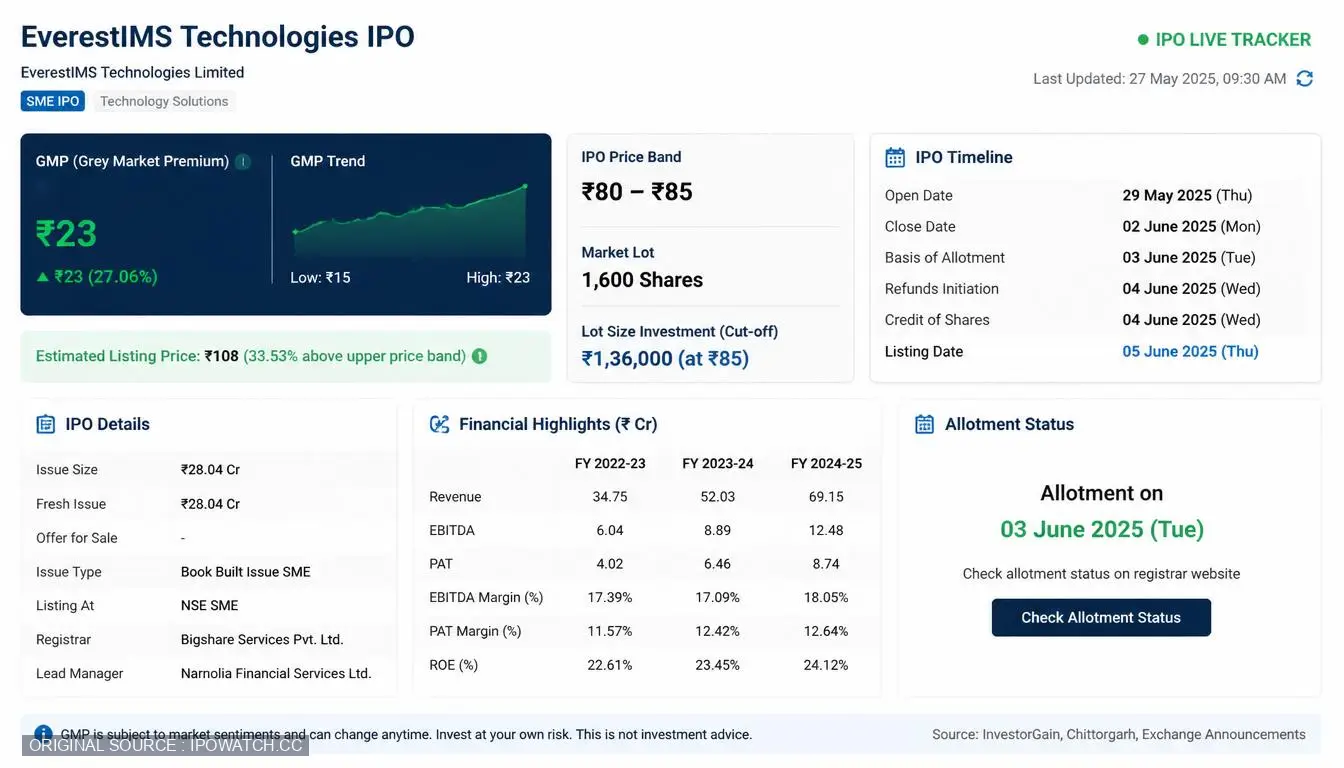1344x768 pixels.
Task: Click info icon next to Estimated Listing Price
Action: pyautogui.click(x=480, y=356)
